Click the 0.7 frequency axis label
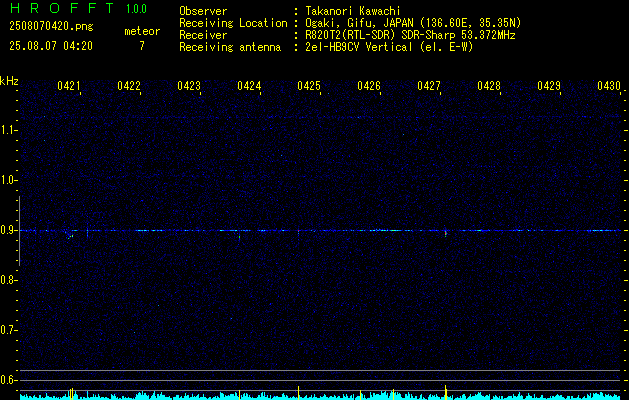 click(x=8, y=330)
